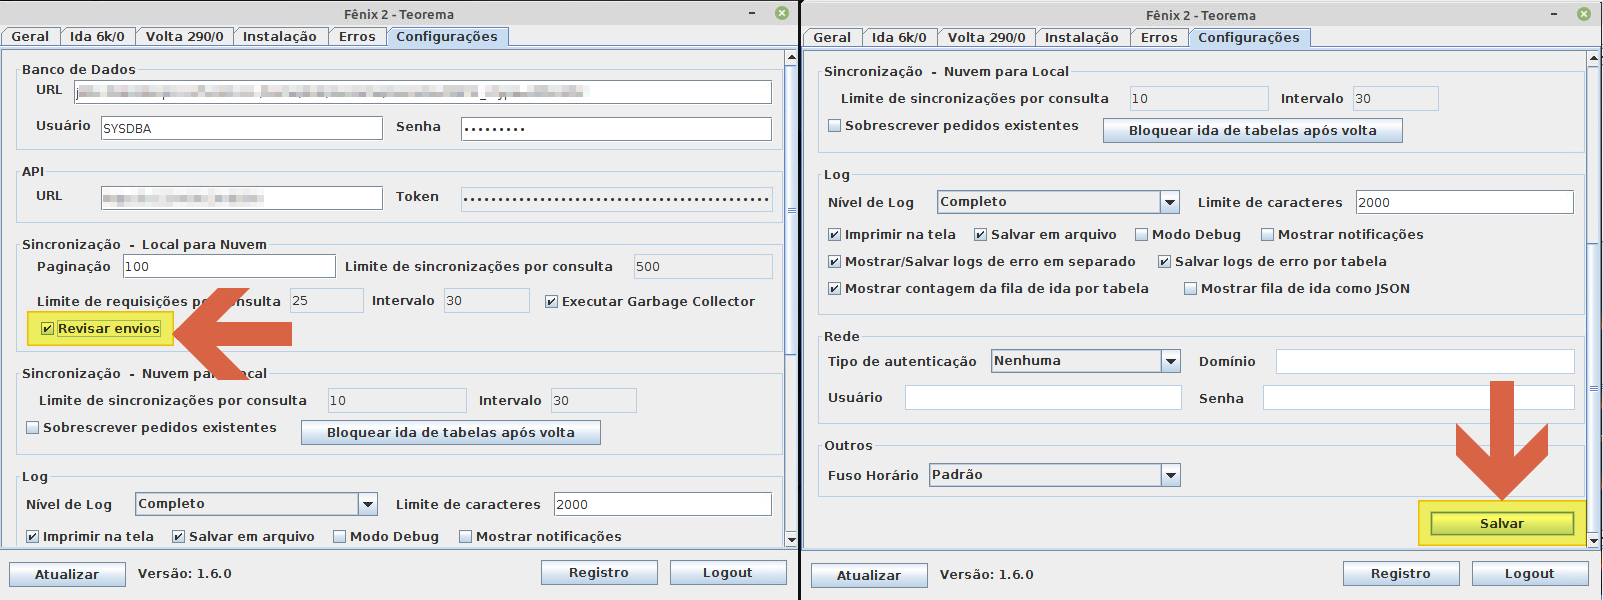Click Atualizar button in right window
This screenshot has width=1603, height=600.
point(869,575)
